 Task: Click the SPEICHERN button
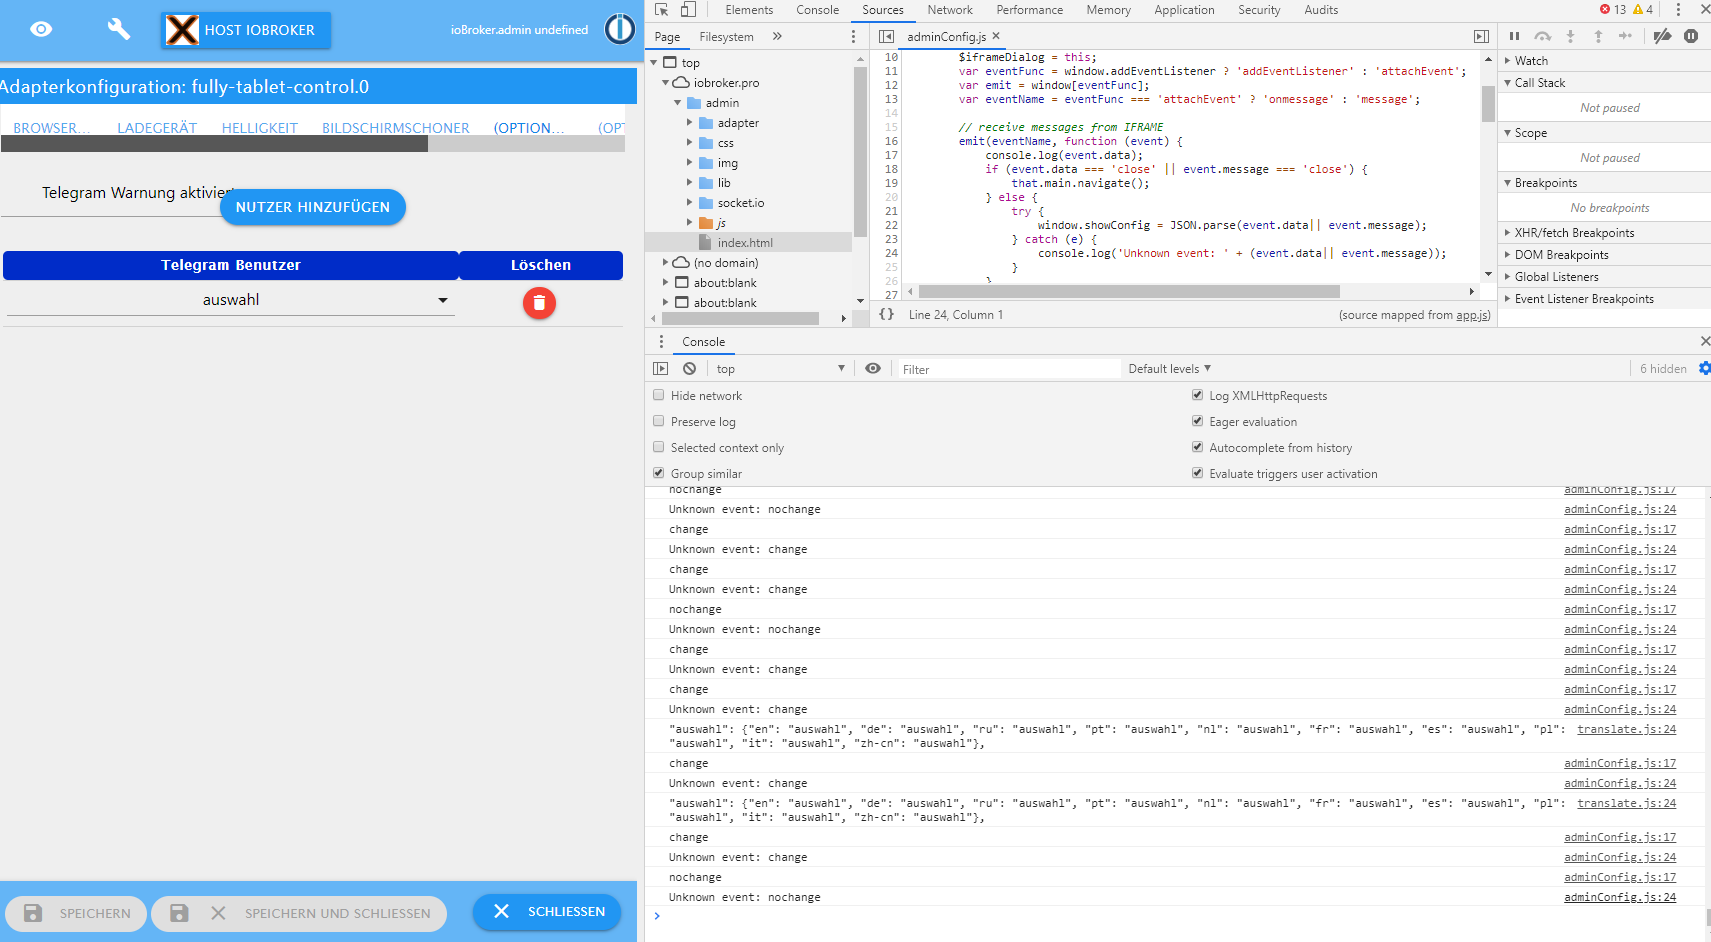(x=76, y=913)
